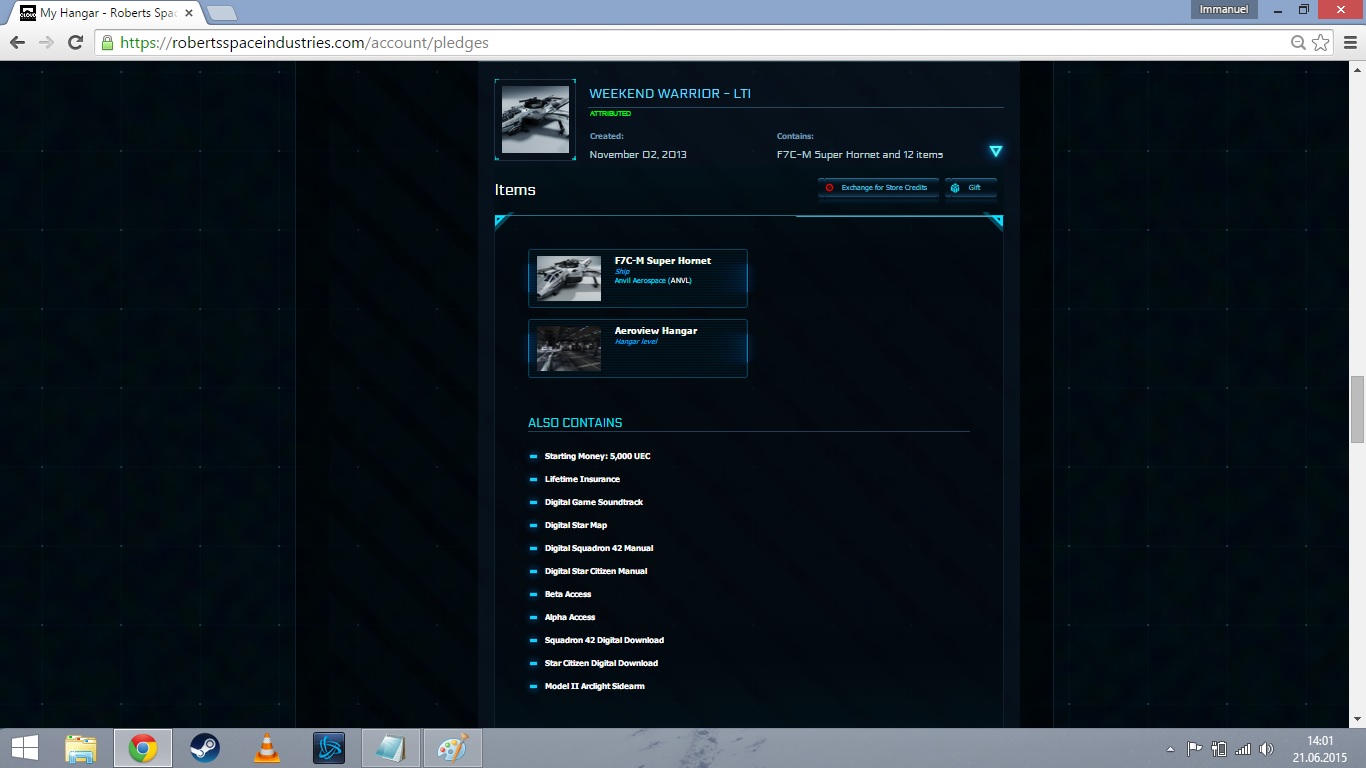
Task: Click the Weekend Warrior package image
Action: coord(535,120)
